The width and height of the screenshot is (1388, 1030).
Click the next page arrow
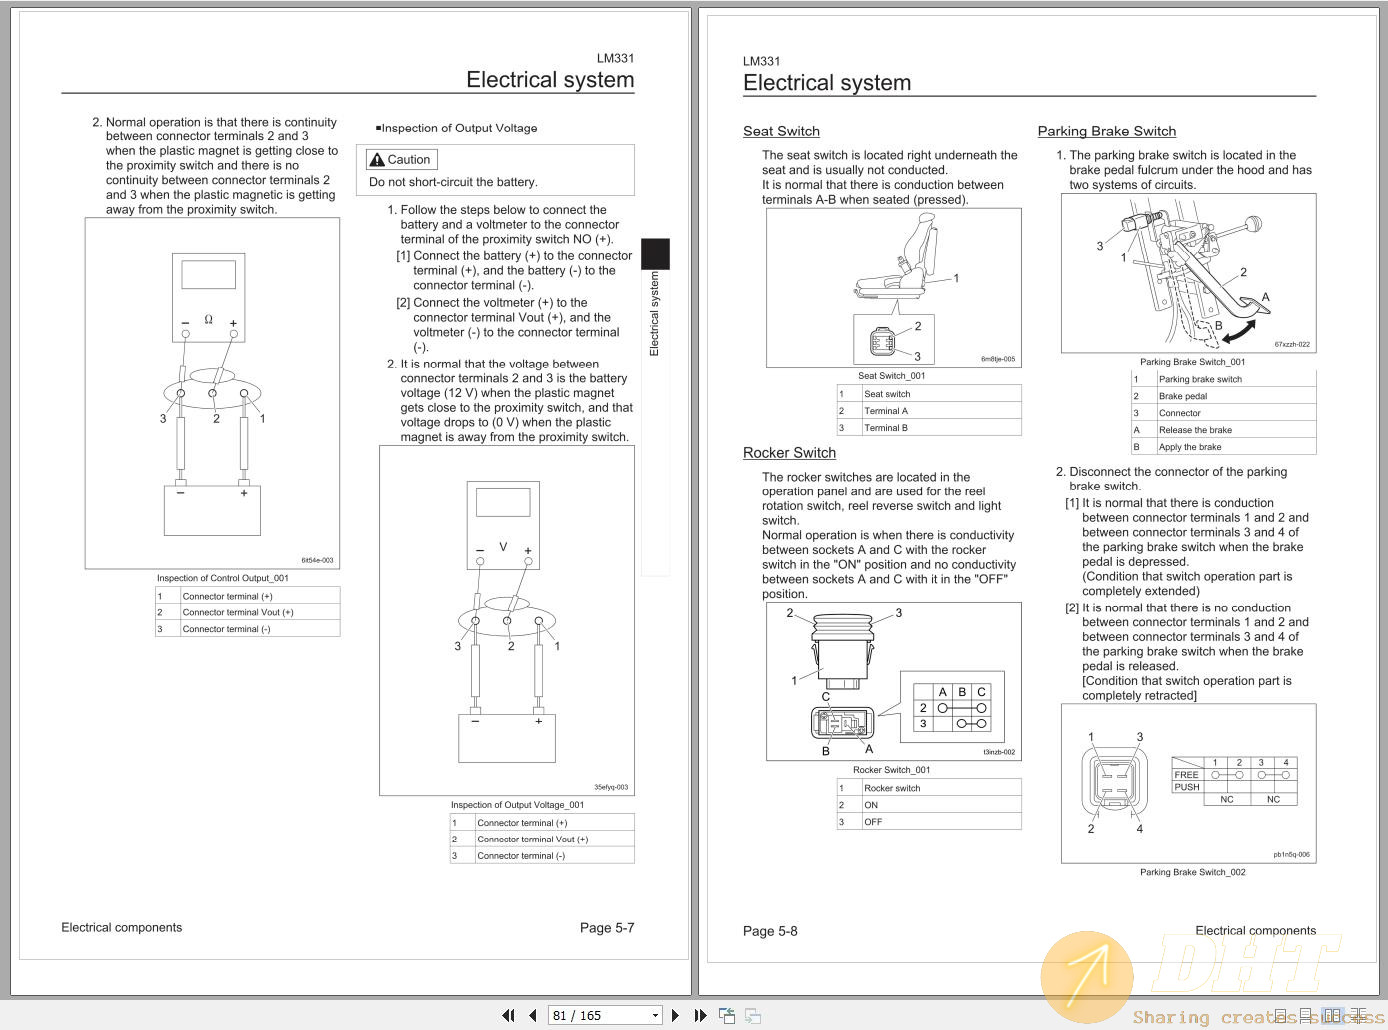coord(675,1015)
